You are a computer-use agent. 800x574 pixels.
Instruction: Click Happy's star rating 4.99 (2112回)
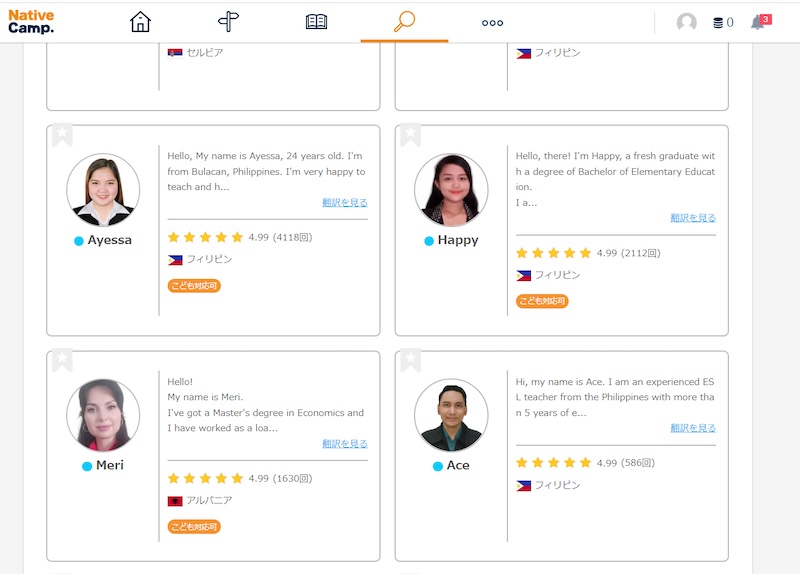(588, 253)
